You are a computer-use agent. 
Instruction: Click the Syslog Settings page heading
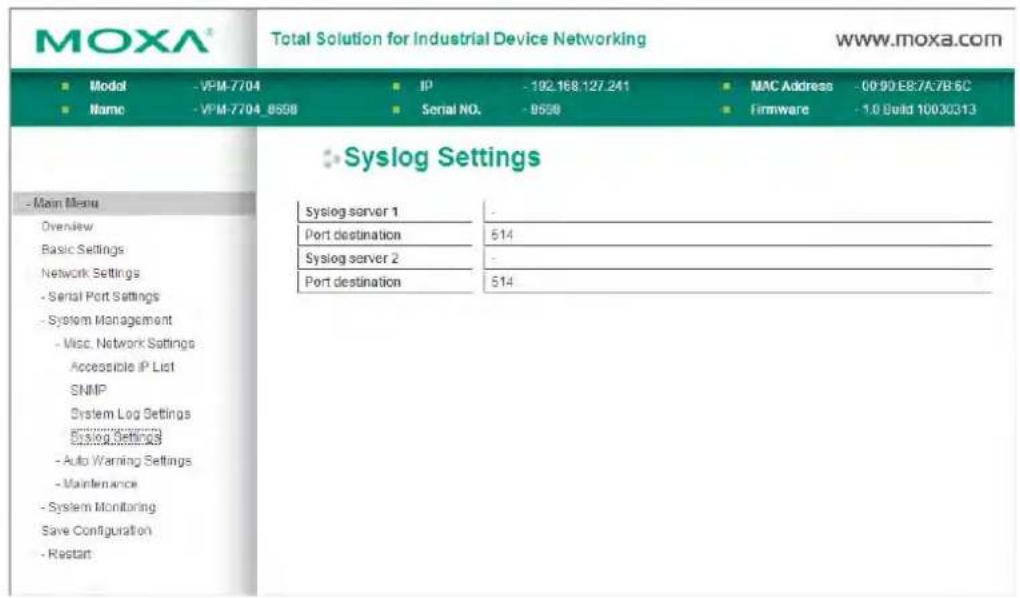click(x=442, y=157)
